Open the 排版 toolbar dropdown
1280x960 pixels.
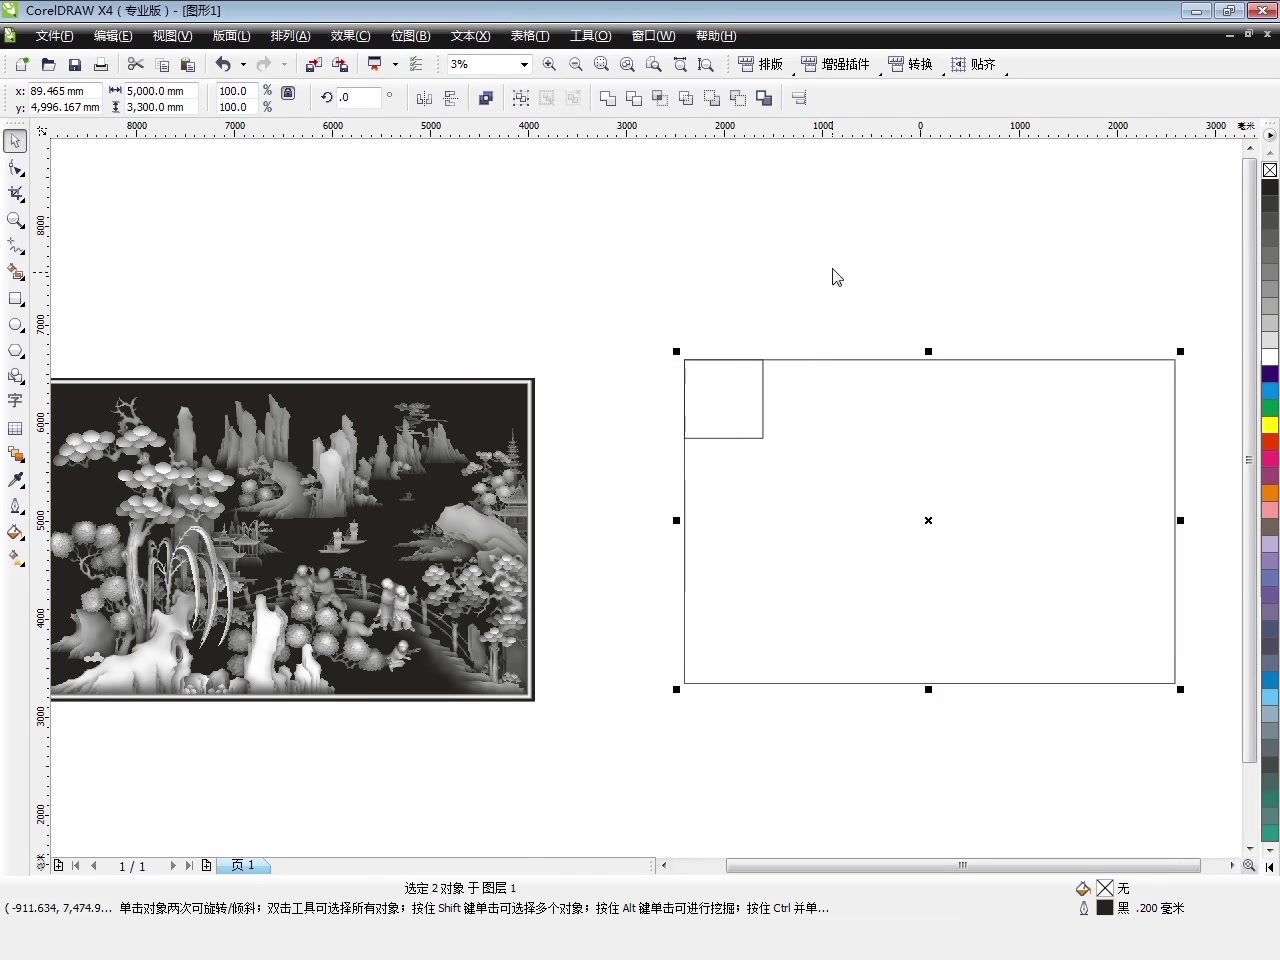761,64
